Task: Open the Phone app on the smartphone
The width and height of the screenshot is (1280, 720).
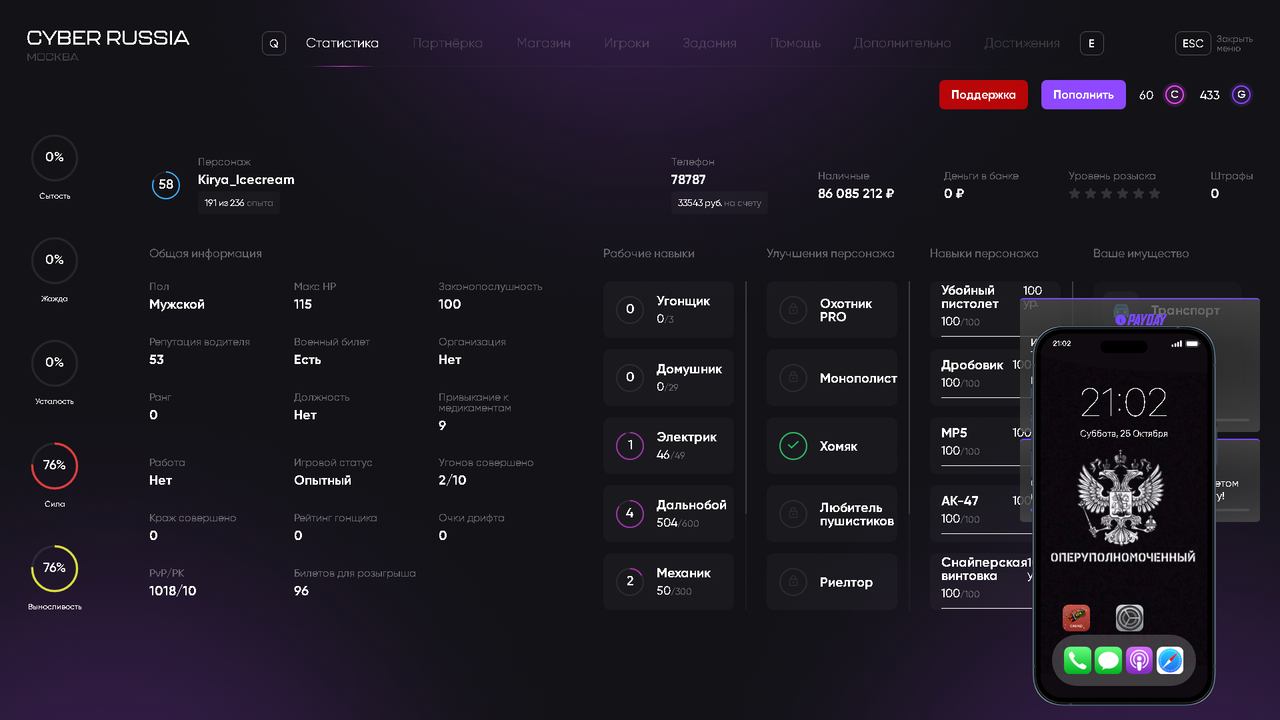Action: 1077,660
